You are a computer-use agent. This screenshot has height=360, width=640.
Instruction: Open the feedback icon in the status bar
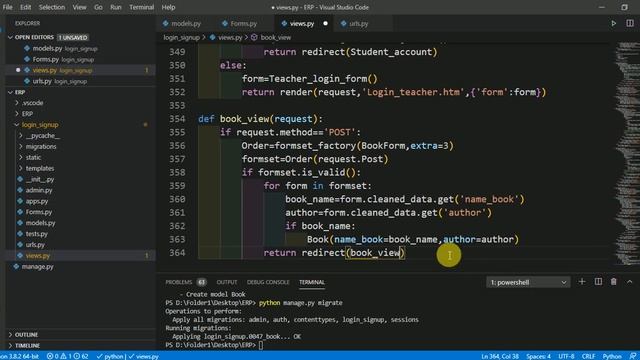(x=632, y=356)
